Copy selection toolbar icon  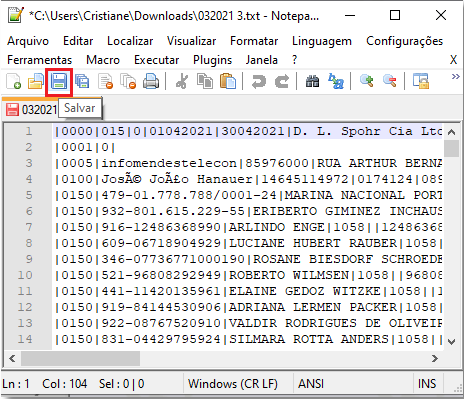point(205,81)
